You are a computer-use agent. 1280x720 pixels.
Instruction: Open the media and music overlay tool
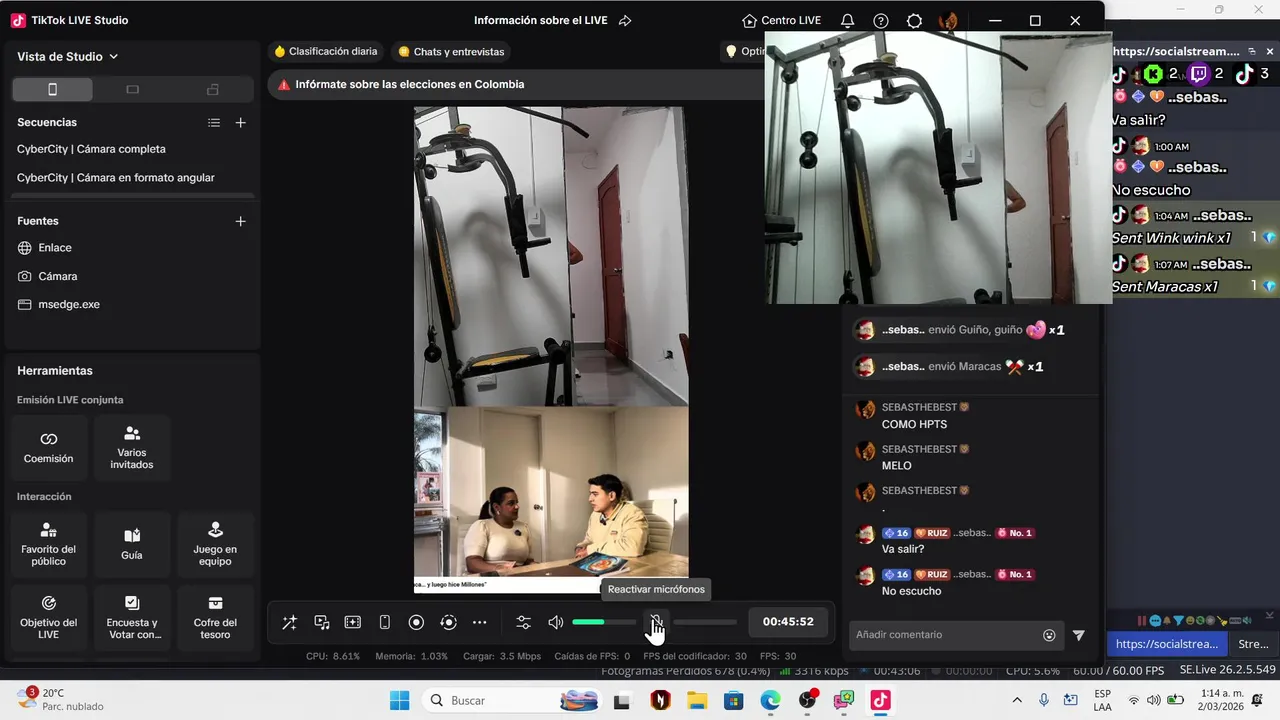pos(322,622)
